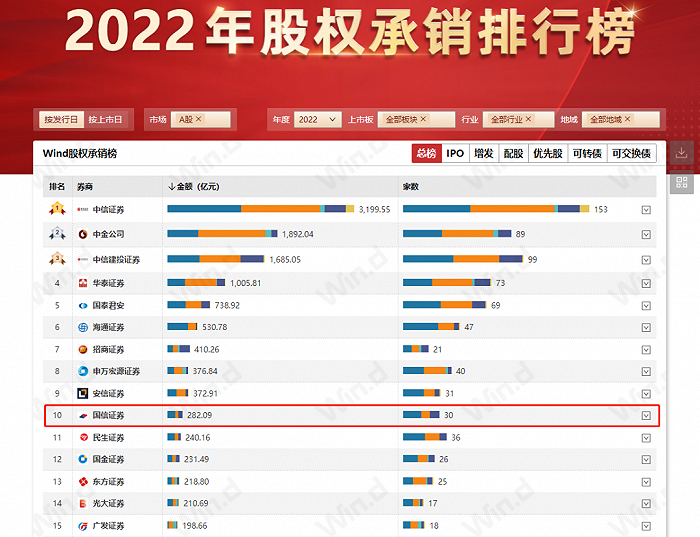Click the 安信证券 logo icon
This screenshot has height=537, width=700.
click(83, 393)
